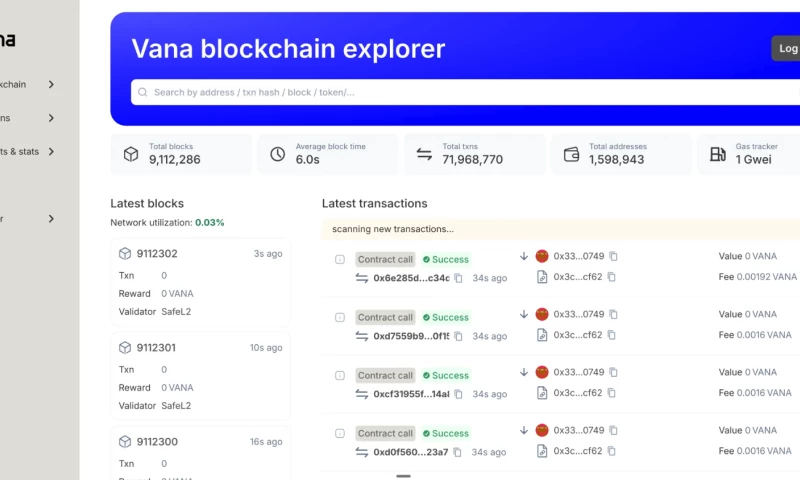Expand the Blockchain sidebar menu chevron
Viewport: 800px width, 480px height.
[x=51, y=84]
